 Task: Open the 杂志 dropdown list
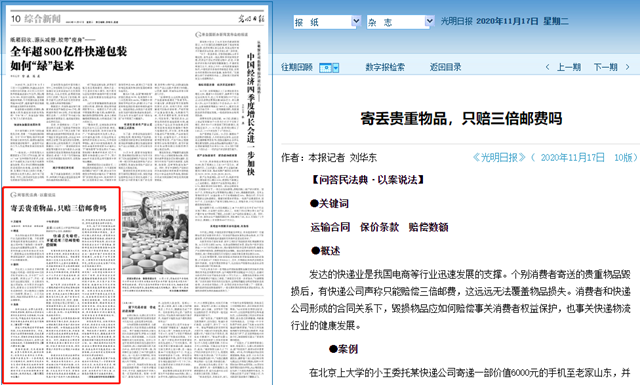pos(400,22)
